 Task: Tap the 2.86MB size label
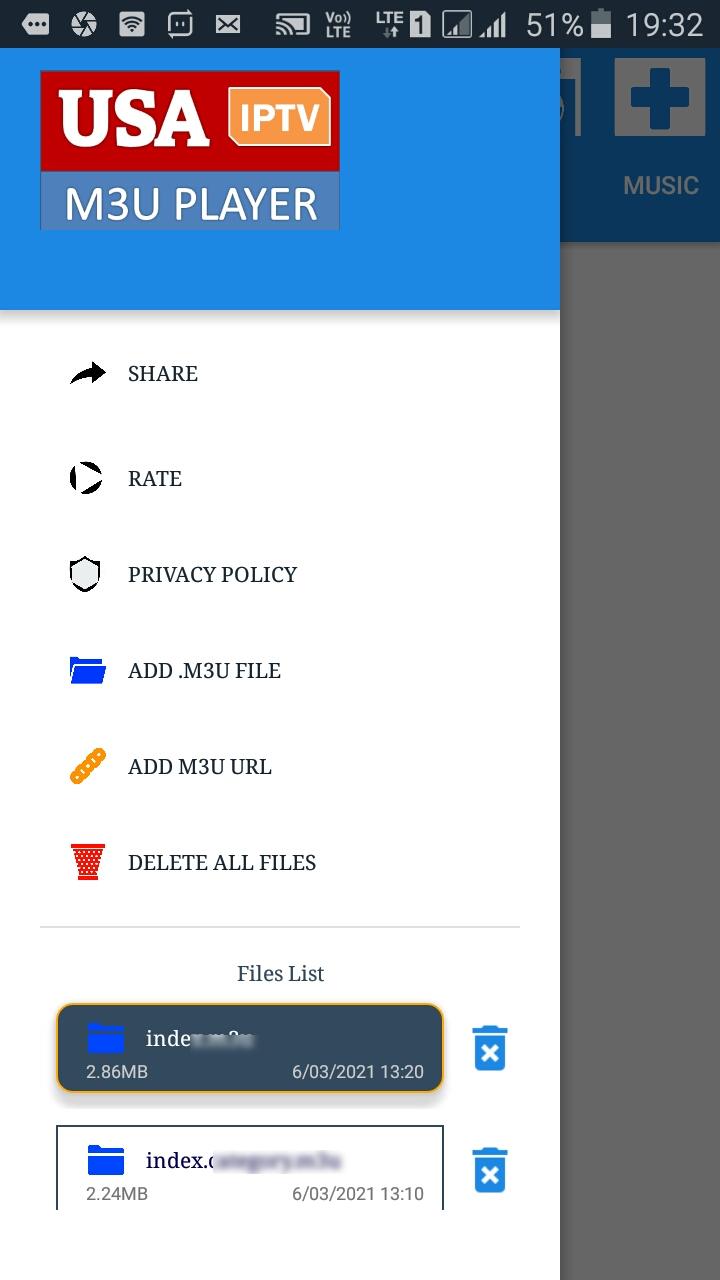(117, 1072)
